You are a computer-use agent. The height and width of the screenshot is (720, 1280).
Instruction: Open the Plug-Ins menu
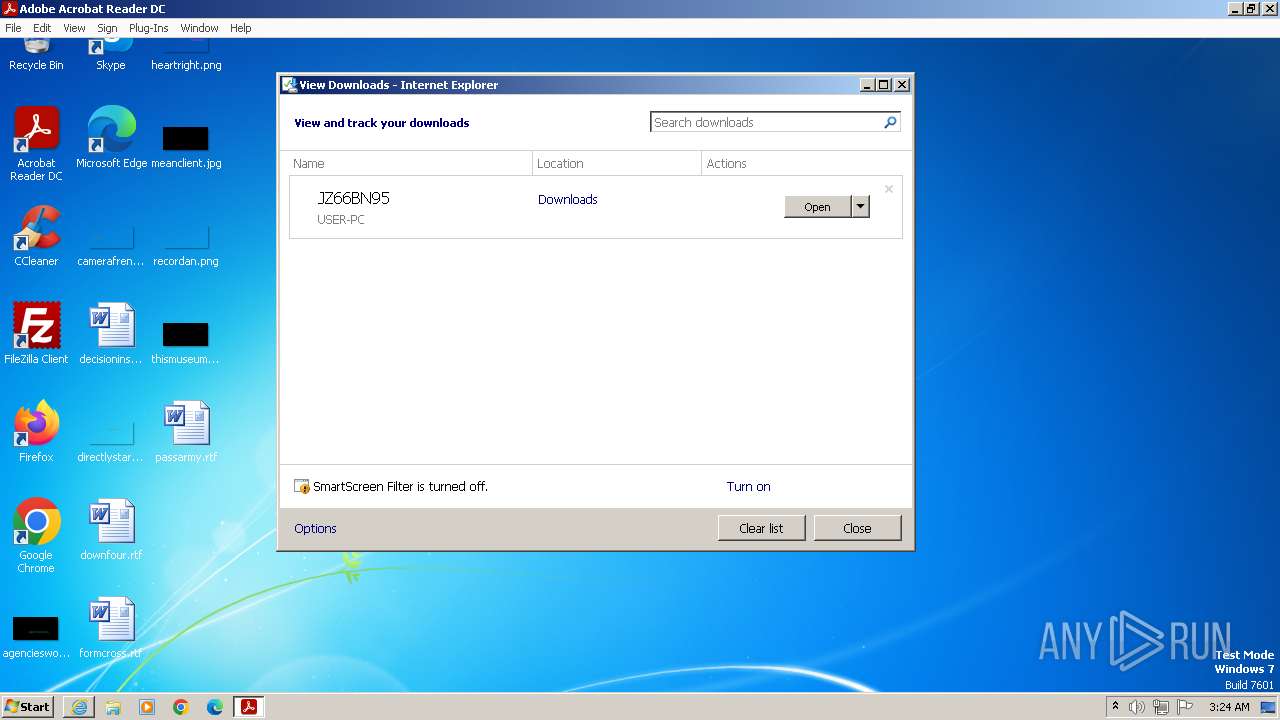point(149,28)
